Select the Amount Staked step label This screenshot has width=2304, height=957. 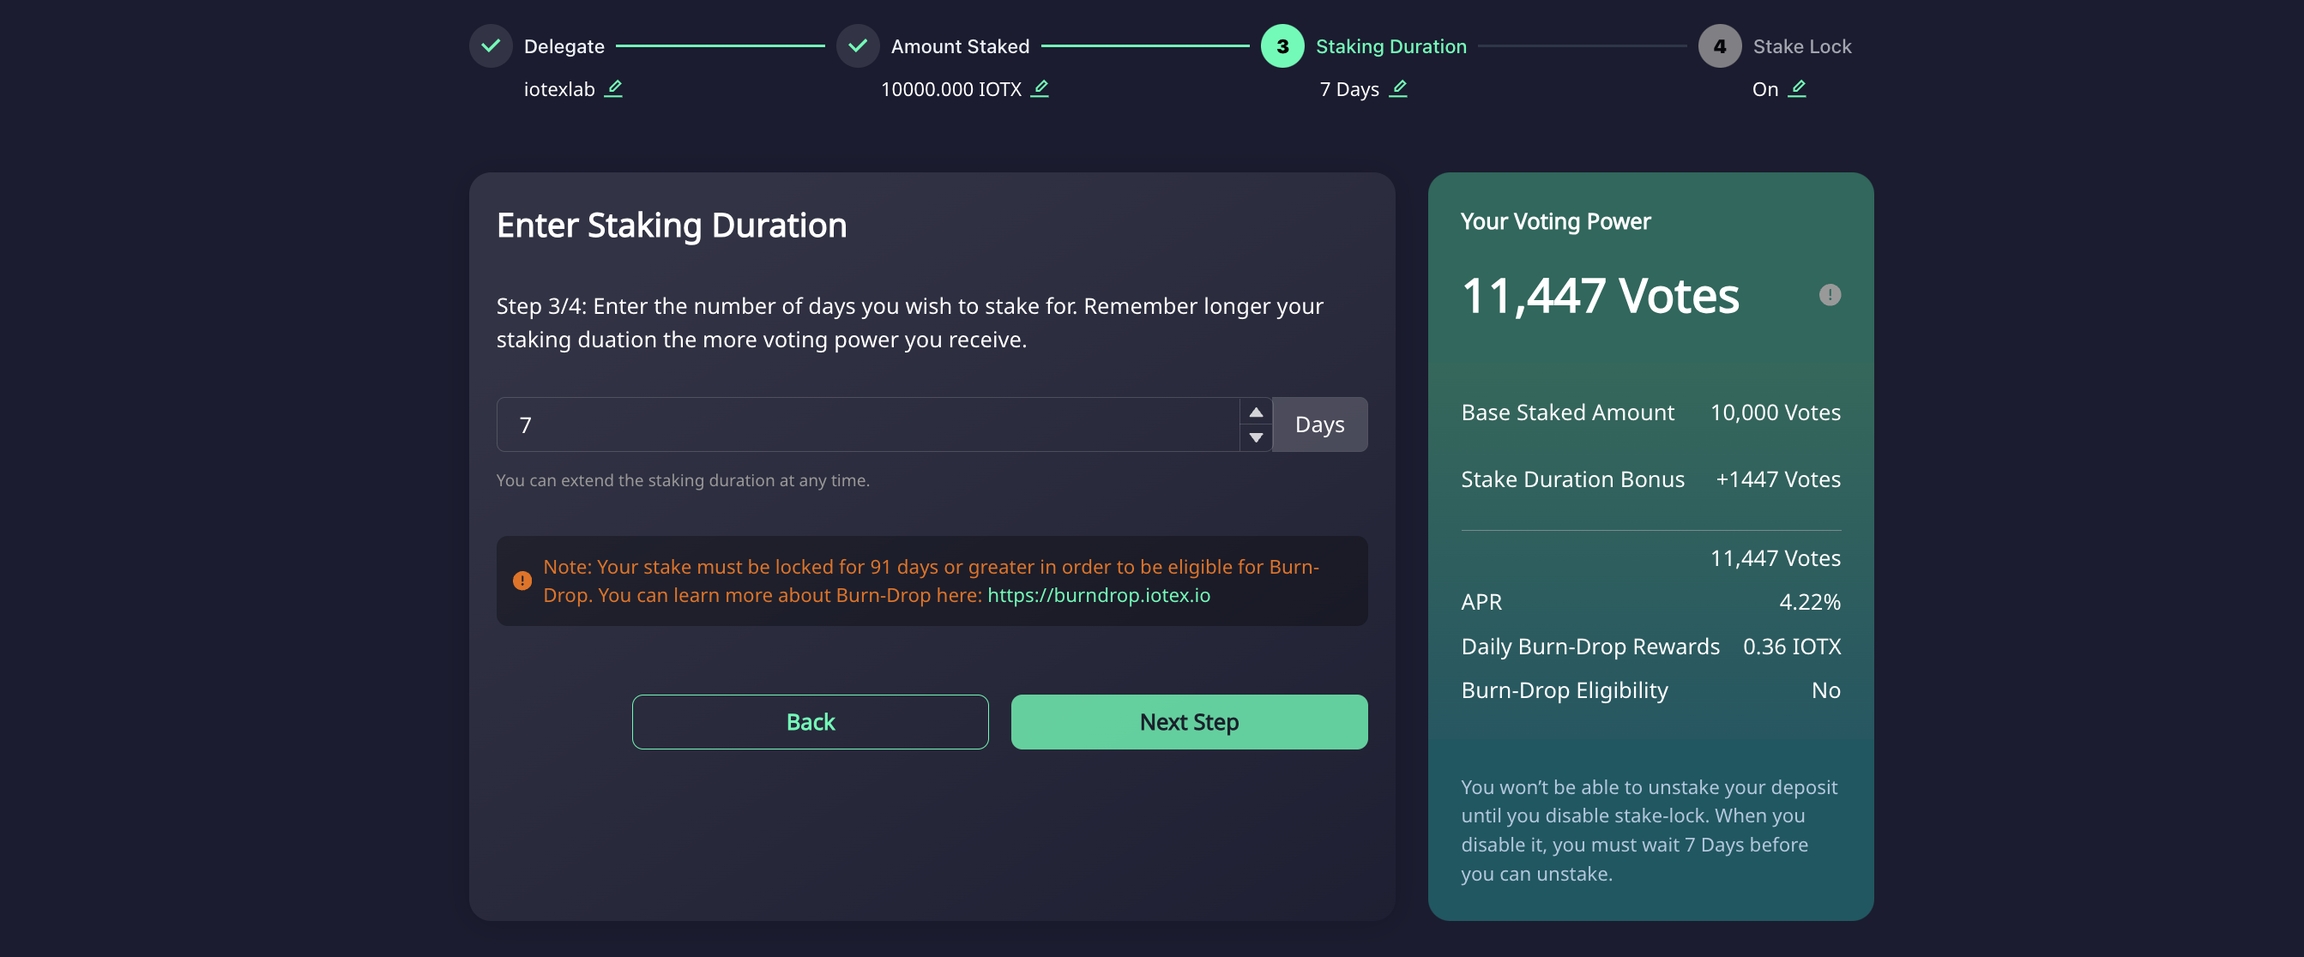pos(959,46)
